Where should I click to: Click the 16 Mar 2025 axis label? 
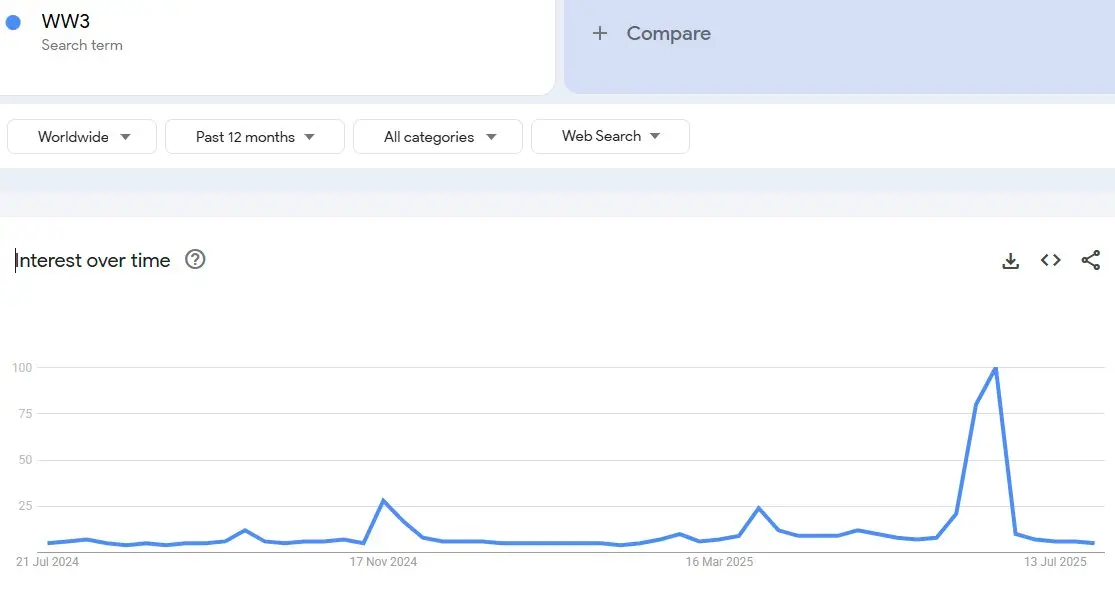click(x=719, y=562)
